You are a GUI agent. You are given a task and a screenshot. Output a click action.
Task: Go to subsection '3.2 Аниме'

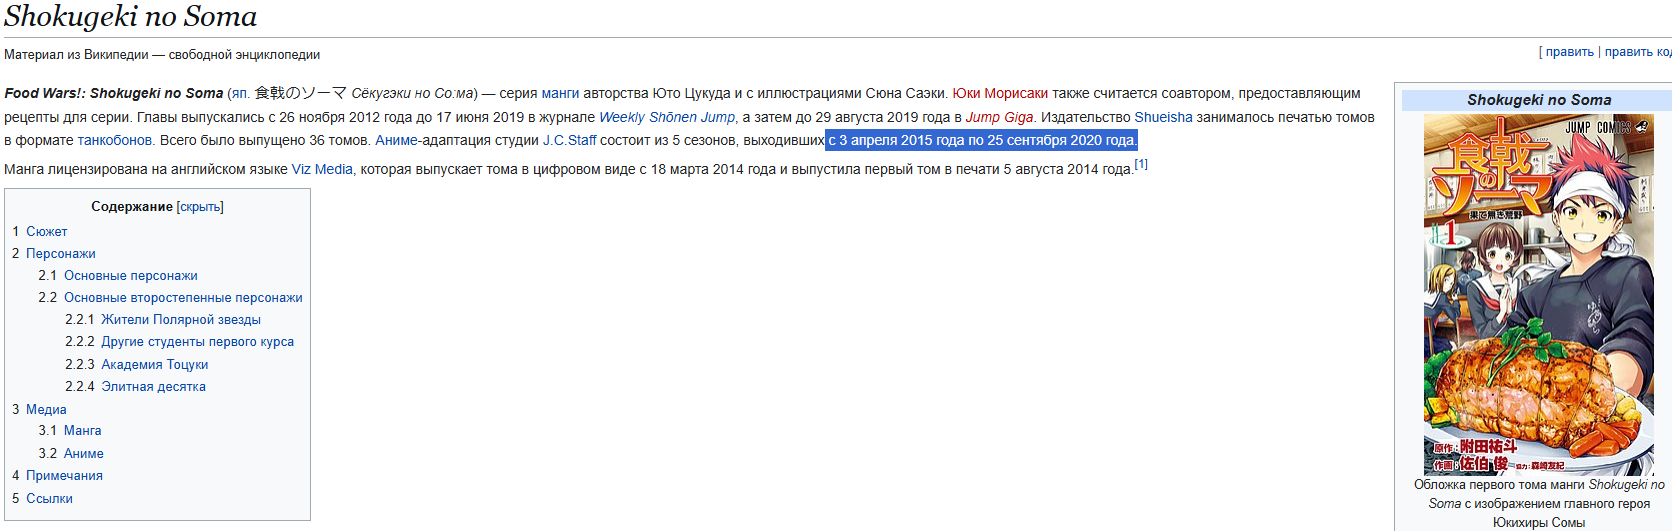(71, 453)
